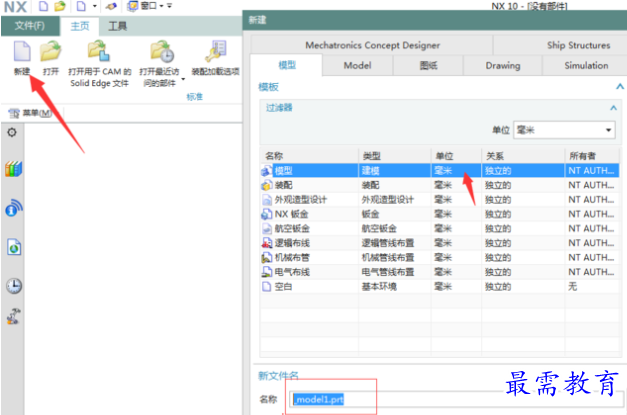The width and height of the screenshot is (627, 415).
Task: Select the 机械布管 template row
Action: click(x=439, y=257)
